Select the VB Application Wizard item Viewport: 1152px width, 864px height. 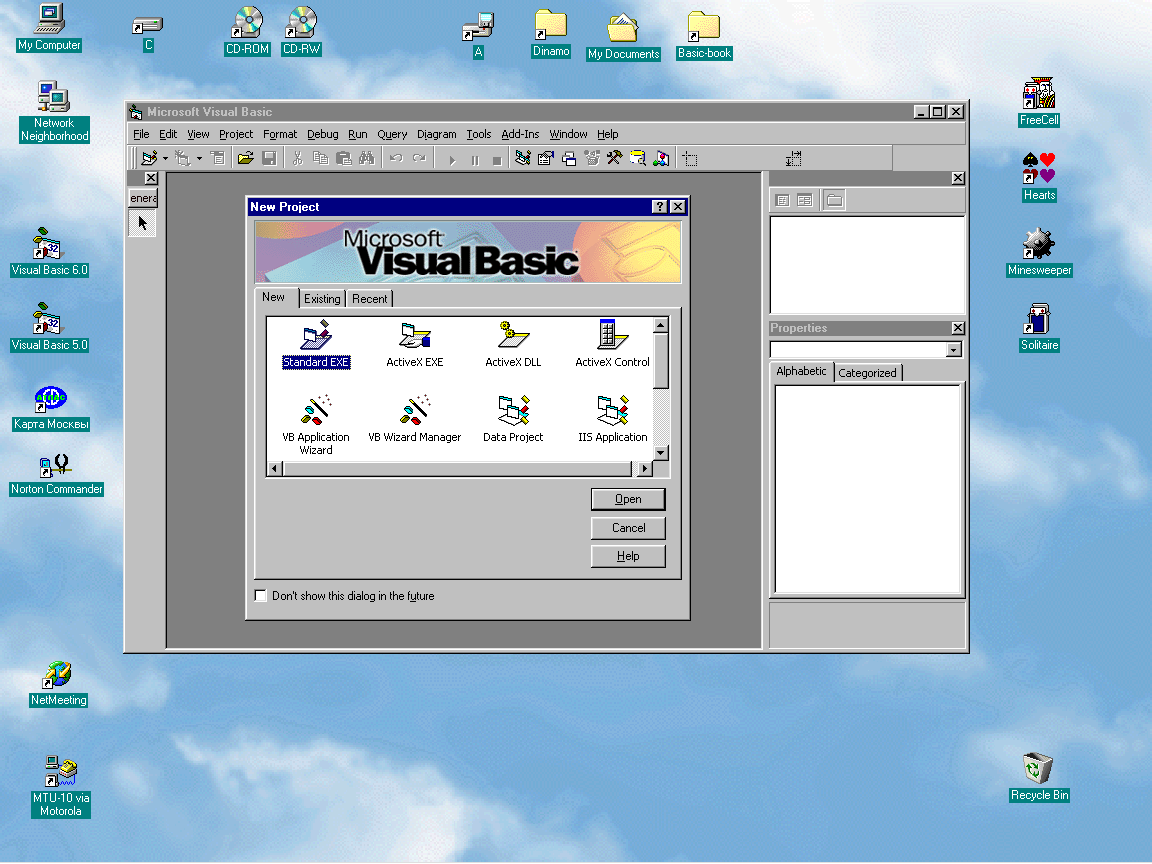[316, 425]
